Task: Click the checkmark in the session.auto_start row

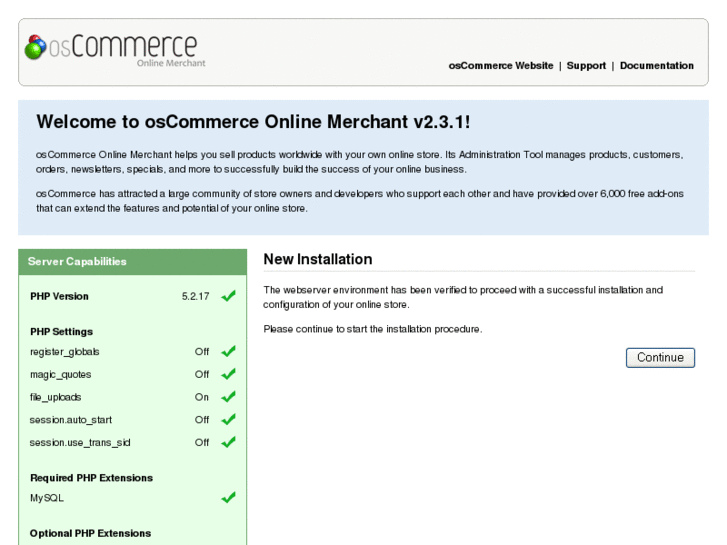Action: [x=228, y=419]
